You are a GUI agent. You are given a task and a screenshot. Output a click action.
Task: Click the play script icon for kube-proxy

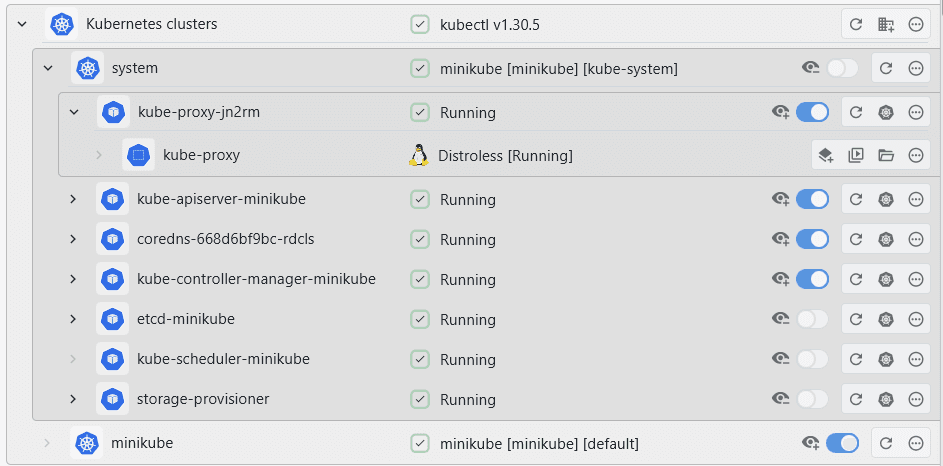pos(856,155)
